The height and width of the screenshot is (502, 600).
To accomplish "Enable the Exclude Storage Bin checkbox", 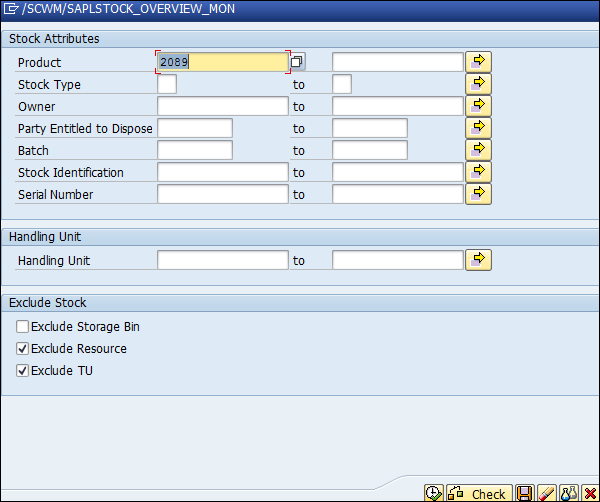I will (x=23, y=327).
